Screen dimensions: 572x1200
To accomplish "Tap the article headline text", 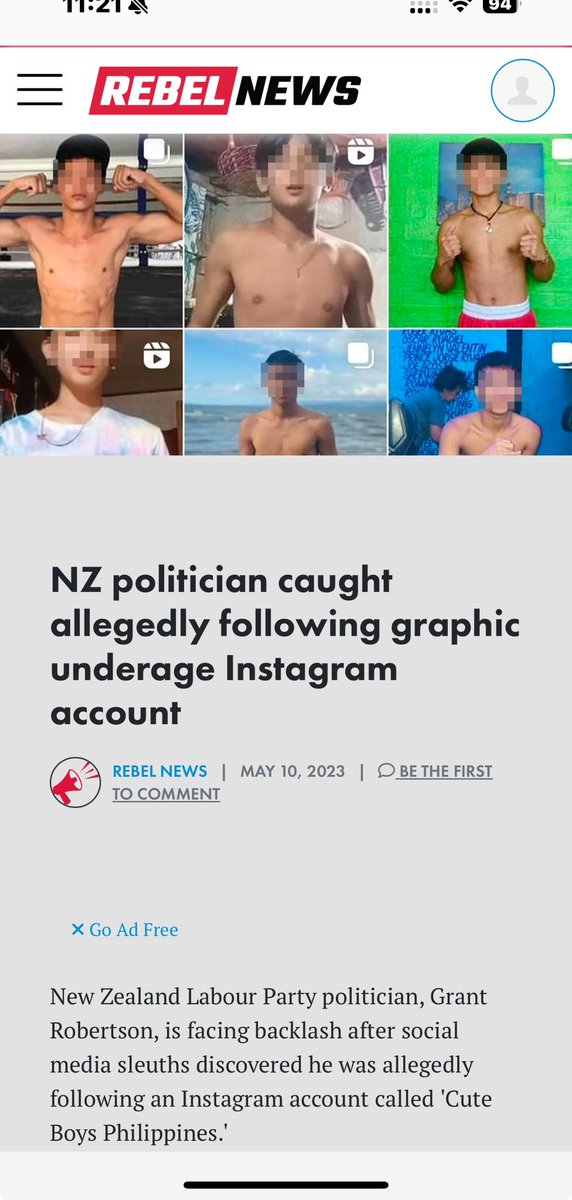I will [x=286, y=646].
